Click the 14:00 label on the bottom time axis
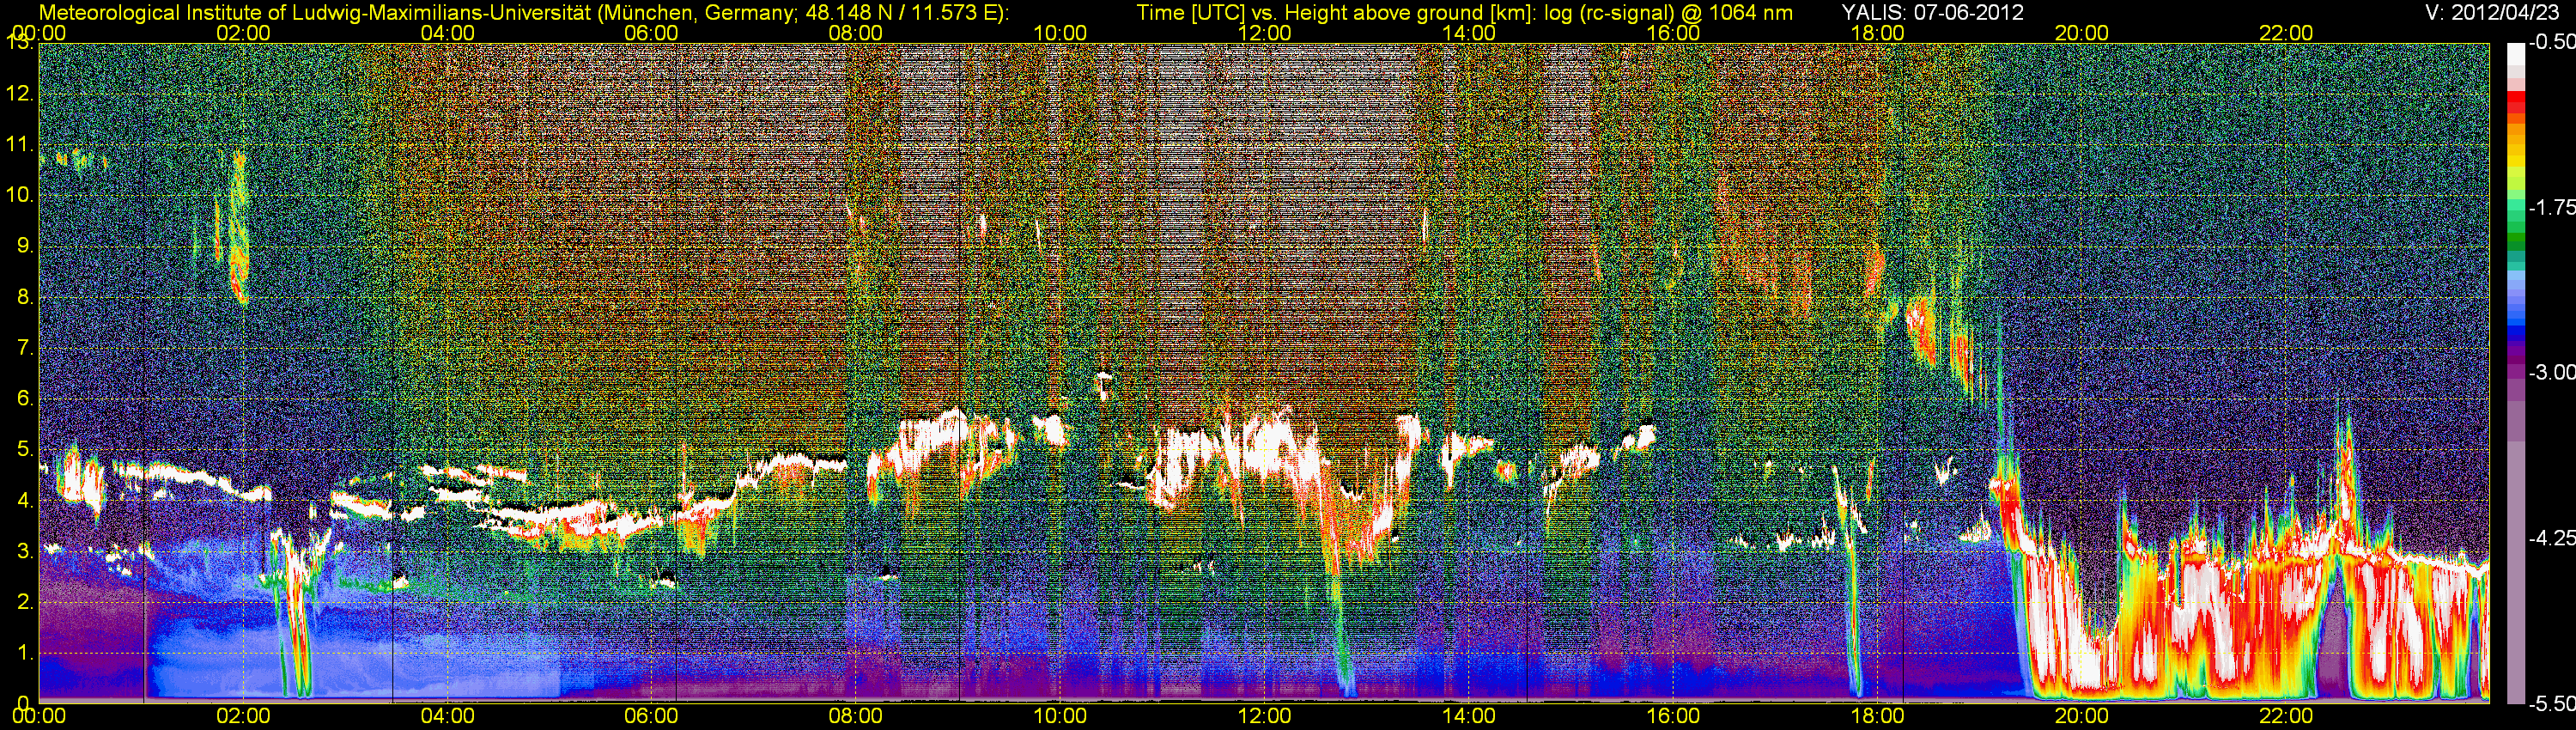This screenshot has height=730, width=2576. tap(1469, 716)
